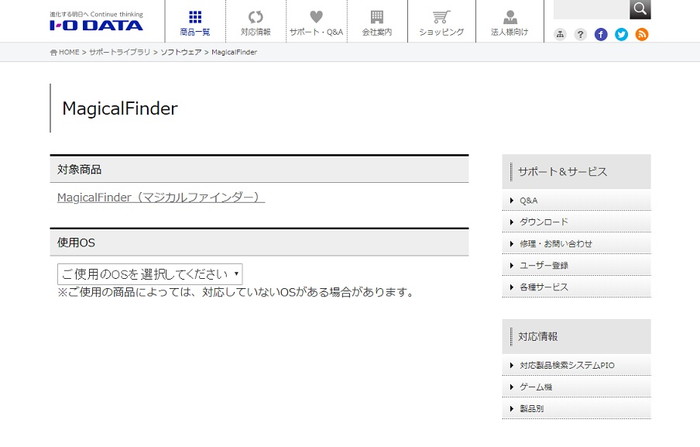Open ダウンロード sidebar link
Viewport: 700px width, 447px height.
(x=576, y=222)
